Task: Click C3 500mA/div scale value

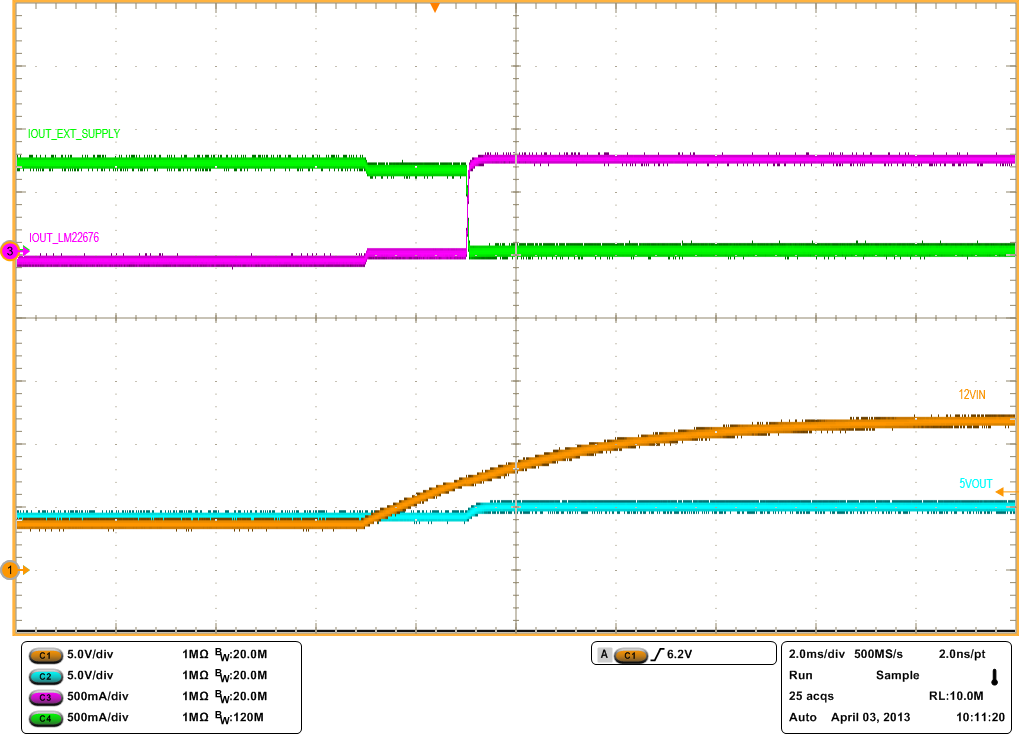Action: 98,696
